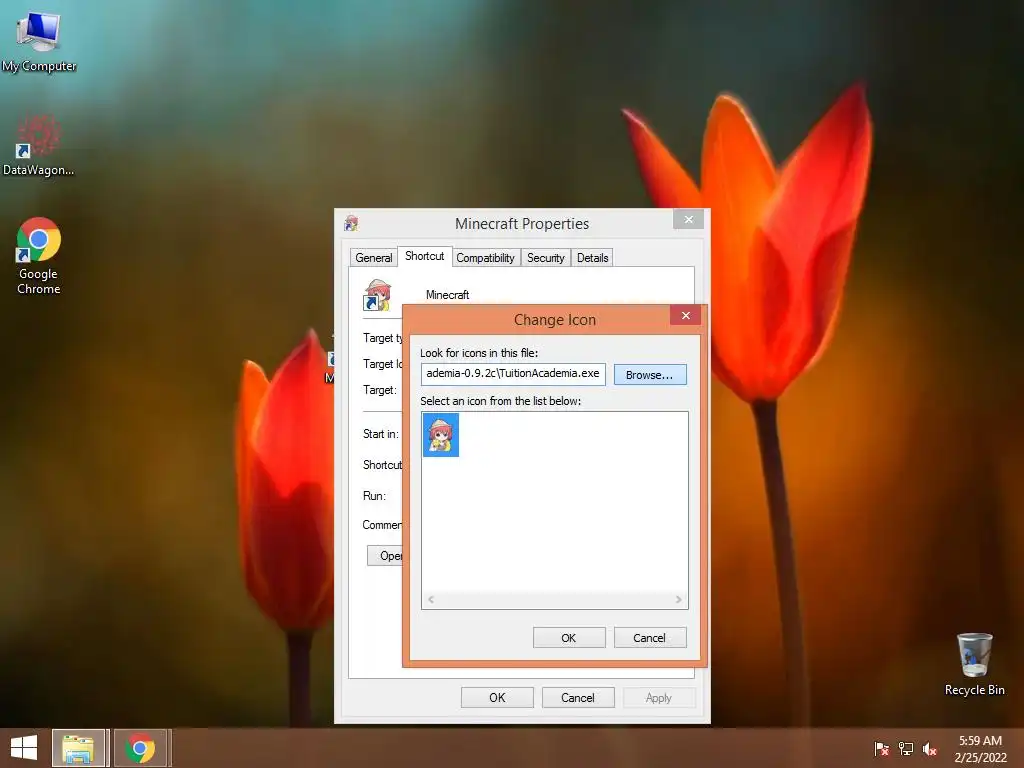1024x768 pixels.
Task: Click Cancel in the Minecraft Properties window
Action: coord(578,697)
